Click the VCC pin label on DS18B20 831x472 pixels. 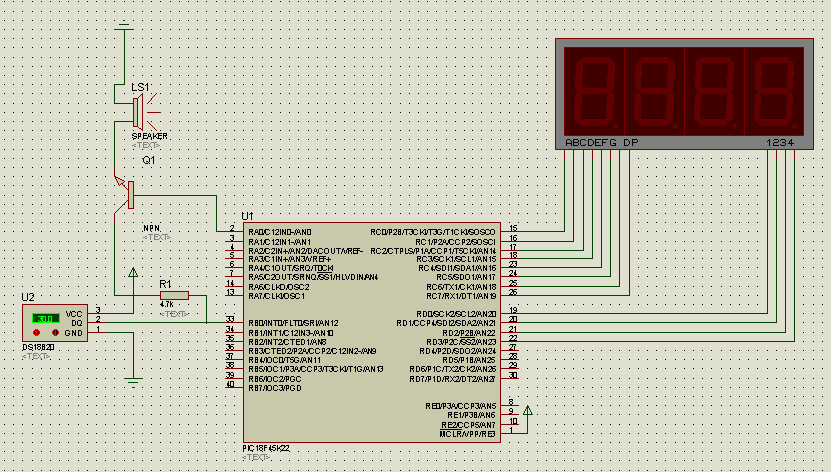74,314
